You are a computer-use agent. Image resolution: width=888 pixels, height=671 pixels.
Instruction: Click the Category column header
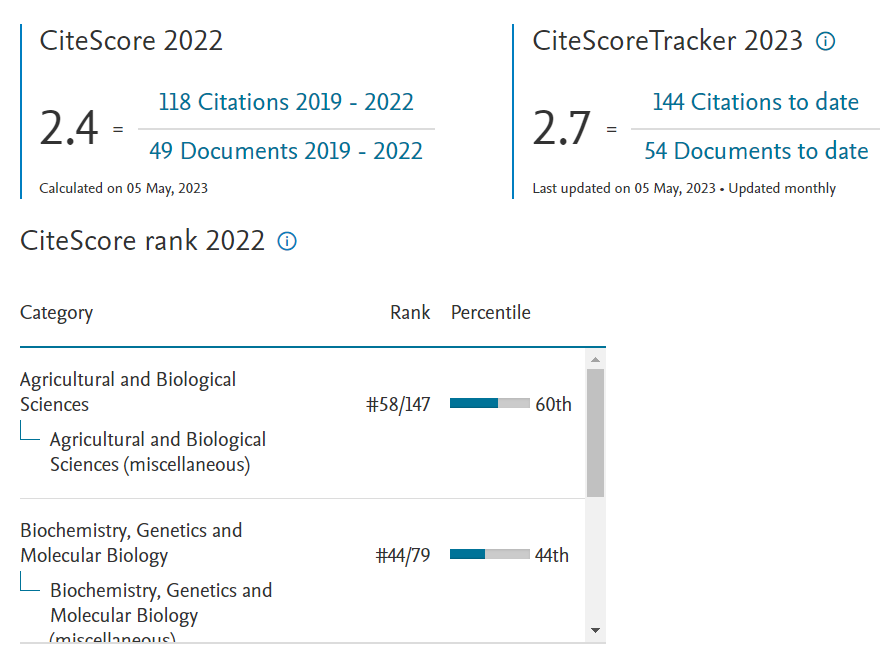(x=57, y=313)
